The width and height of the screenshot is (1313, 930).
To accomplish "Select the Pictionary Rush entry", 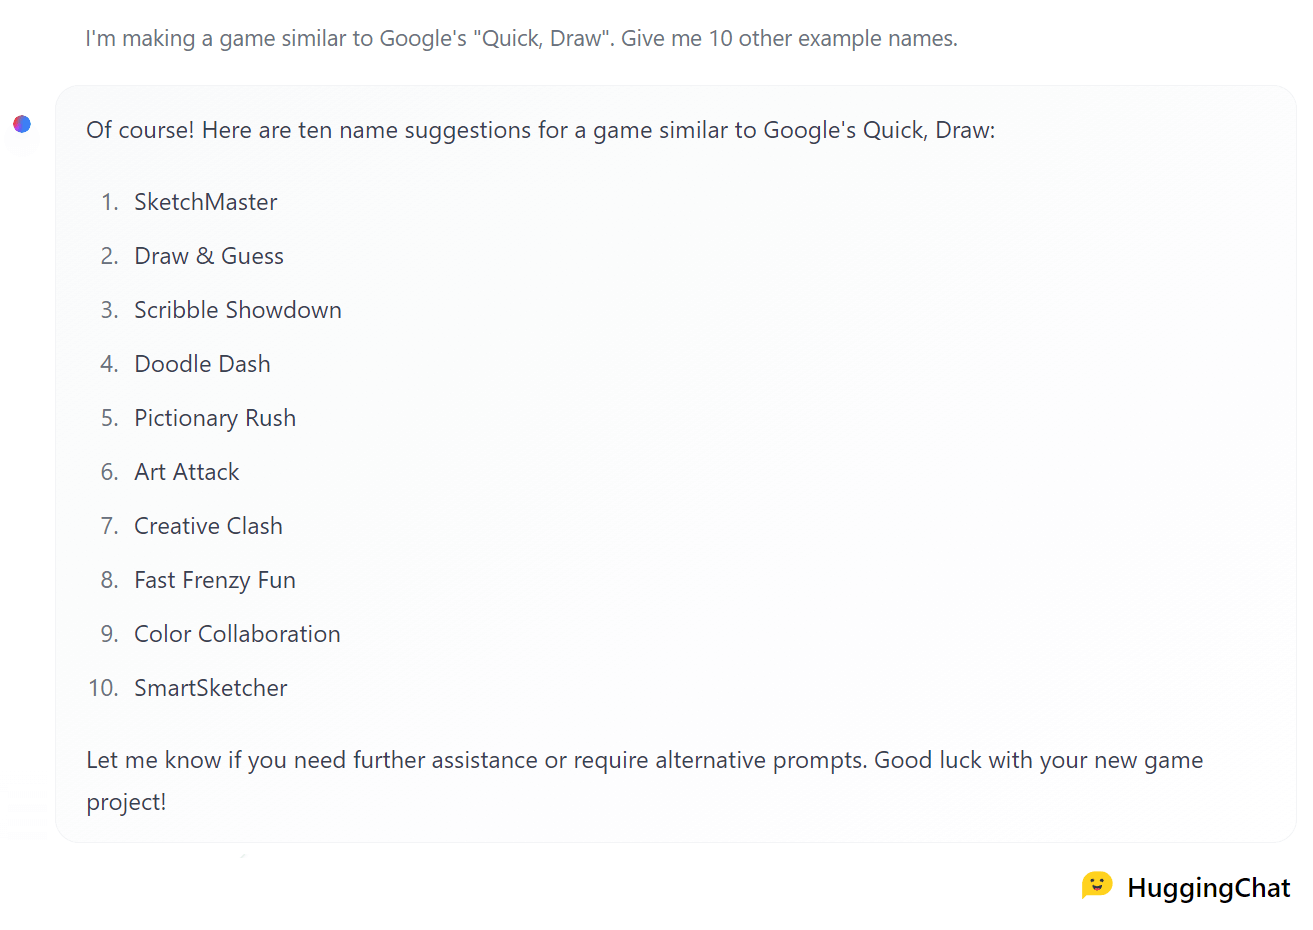I will pyautogui.click(x=215, y=418).
